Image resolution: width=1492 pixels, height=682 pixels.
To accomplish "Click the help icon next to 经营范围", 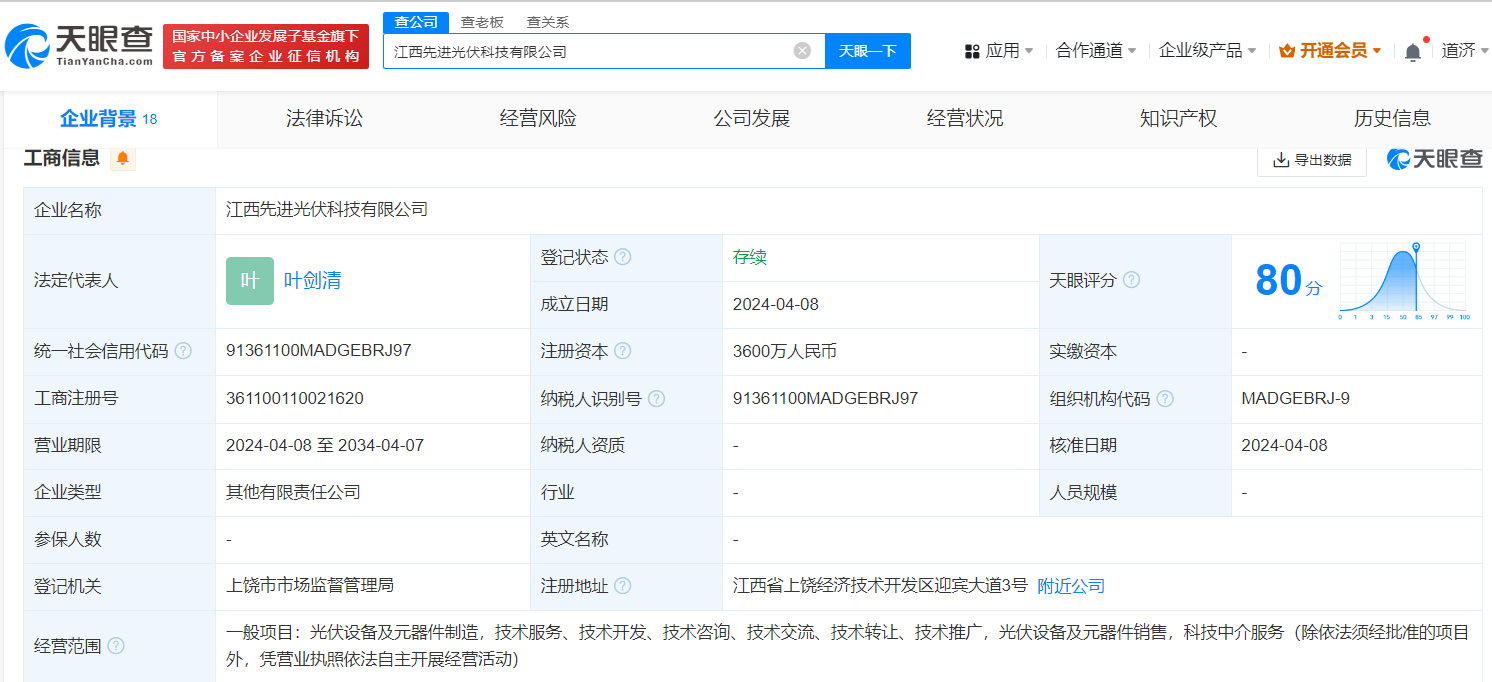I will coord(116,646).
